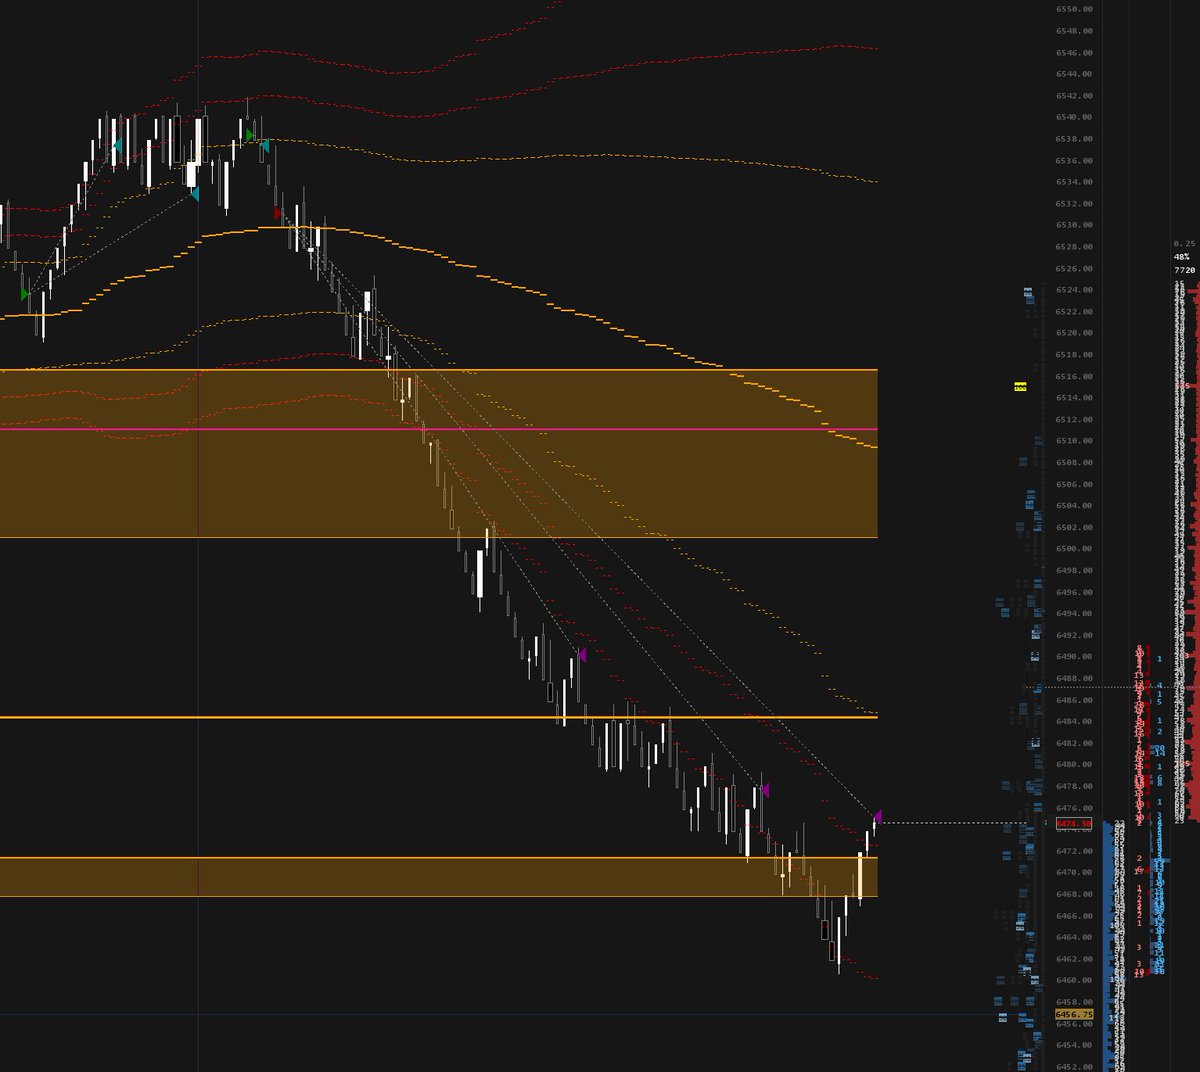Select the orange horizontal line near 6484
Image resolution: width=1200 pixels, height=1072 pixels.
point(439,717)
